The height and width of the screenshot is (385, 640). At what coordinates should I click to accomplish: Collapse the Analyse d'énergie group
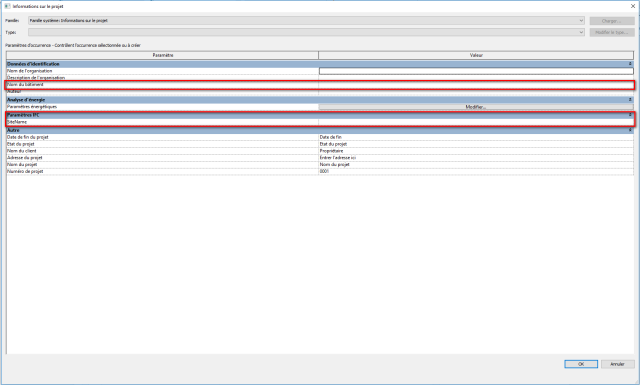[630, 100]
